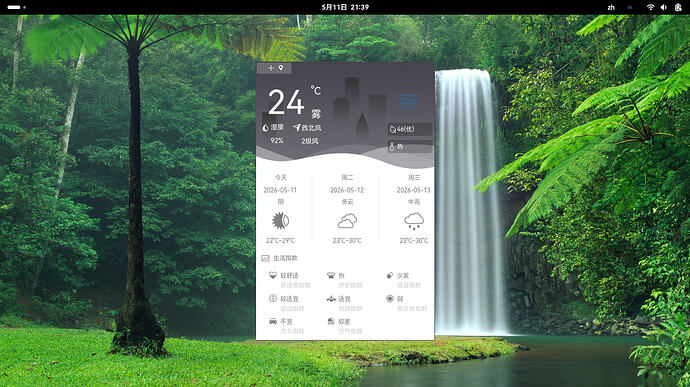Click the 中雨 condition label for Wednesday
The image size is (690, 387).
[414, 202]
